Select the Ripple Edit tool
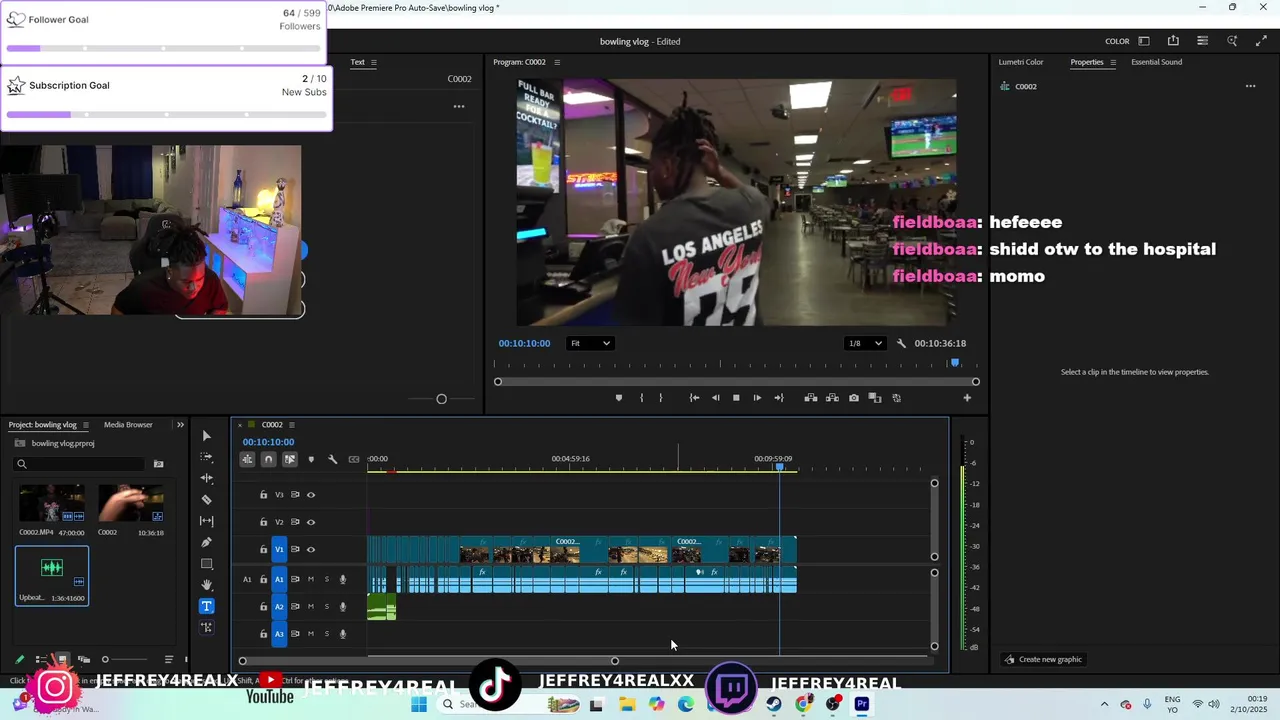The height and width of the screenshot is (720, 1280). 206,478
